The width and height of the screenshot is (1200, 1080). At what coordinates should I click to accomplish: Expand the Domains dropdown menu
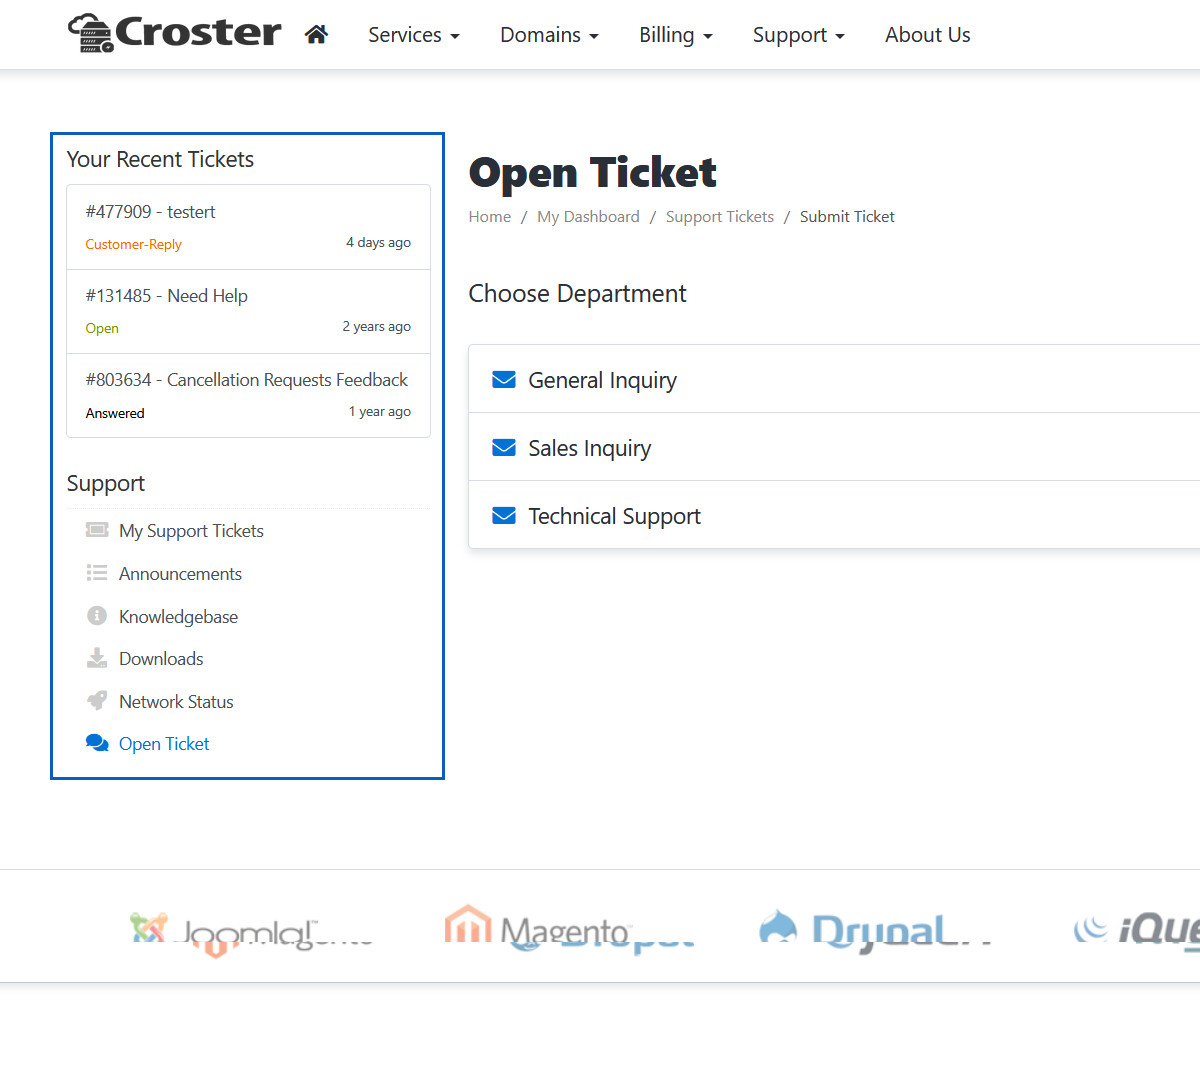(549, 35)
